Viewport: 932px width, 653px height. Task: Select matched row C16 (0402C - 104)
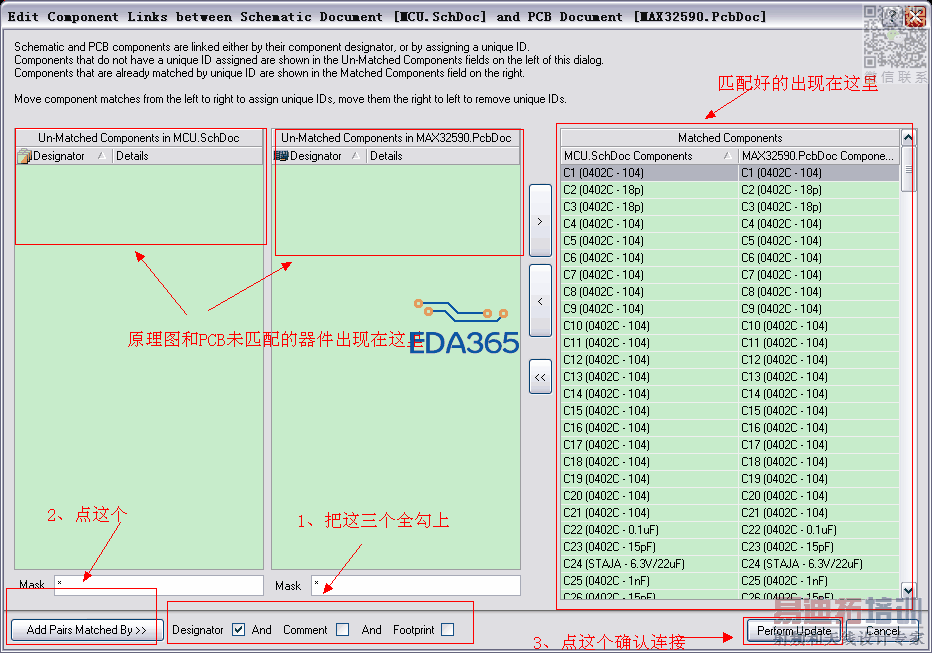pyautogui.click(x=730, y=428)
